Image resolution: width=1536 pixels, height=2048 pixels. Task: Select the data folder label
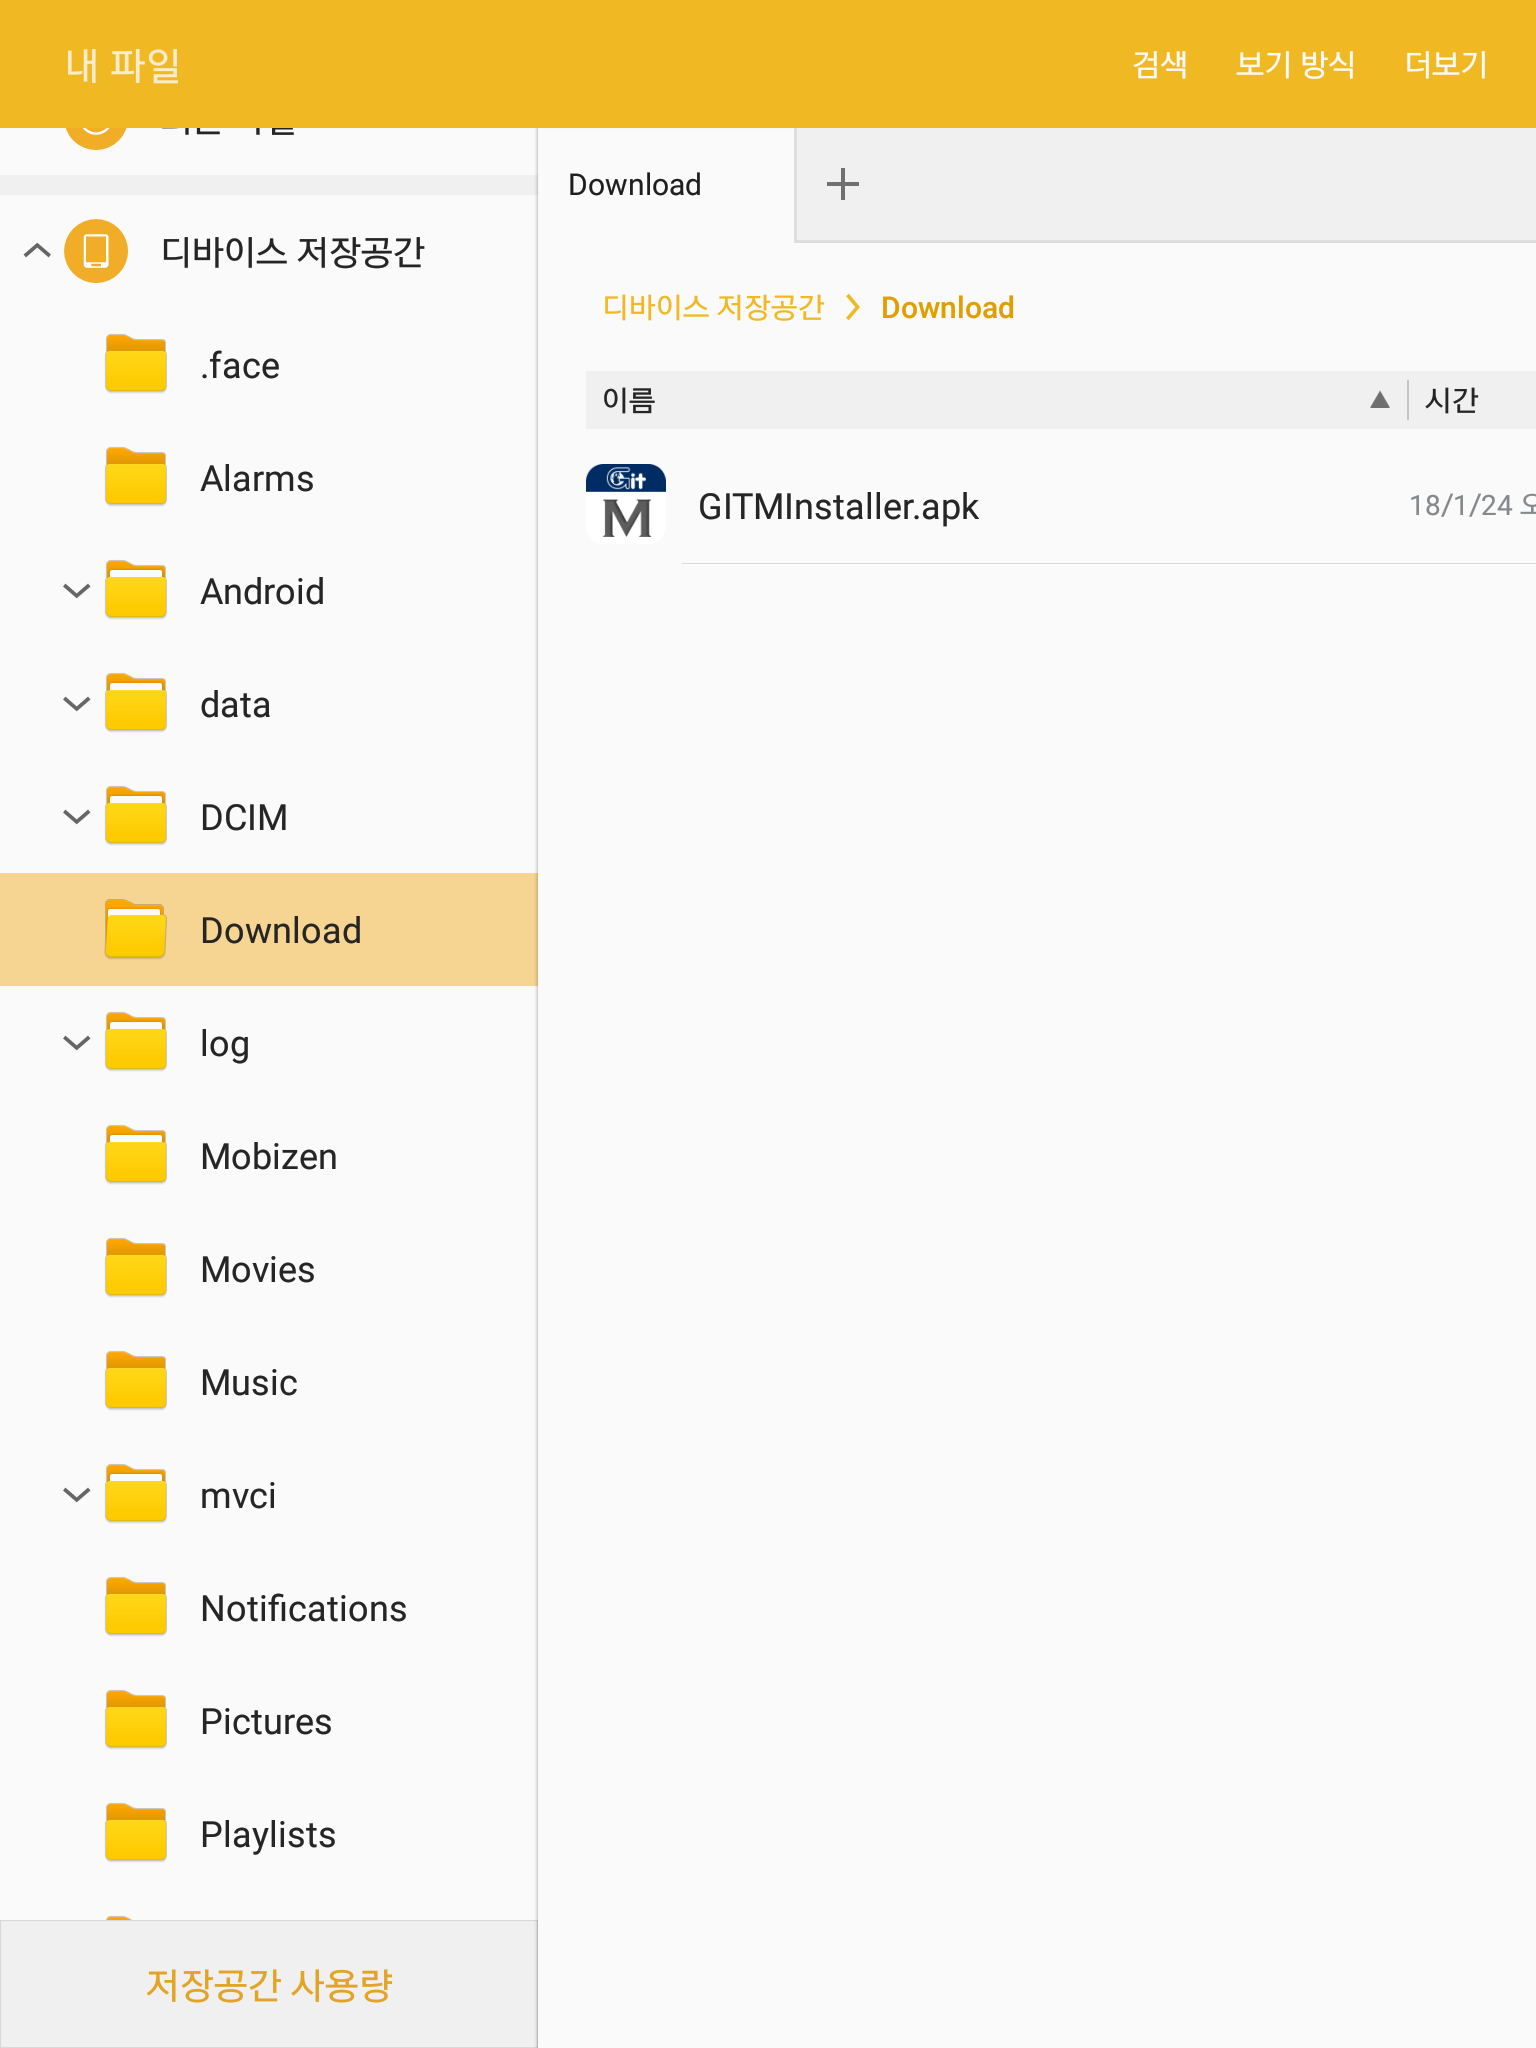click(x=235, y=705)
